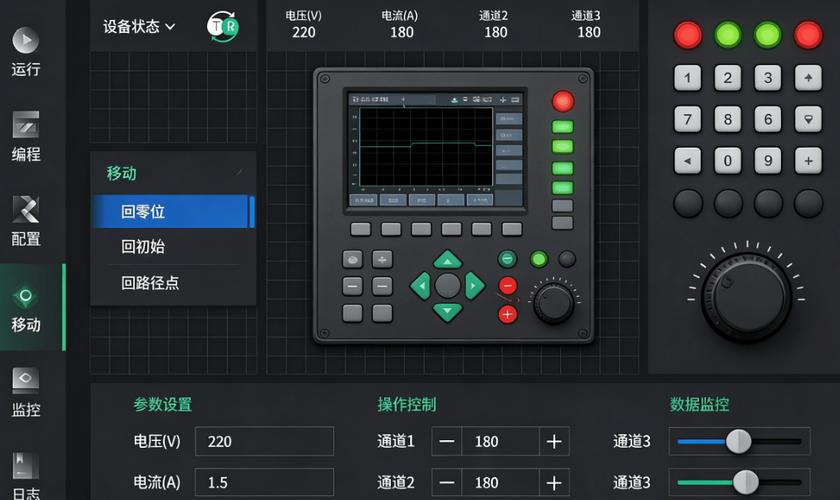Toggle the red round button beside device screen
Viewport: 840px width, 500px height.
[x=562, y=101]
